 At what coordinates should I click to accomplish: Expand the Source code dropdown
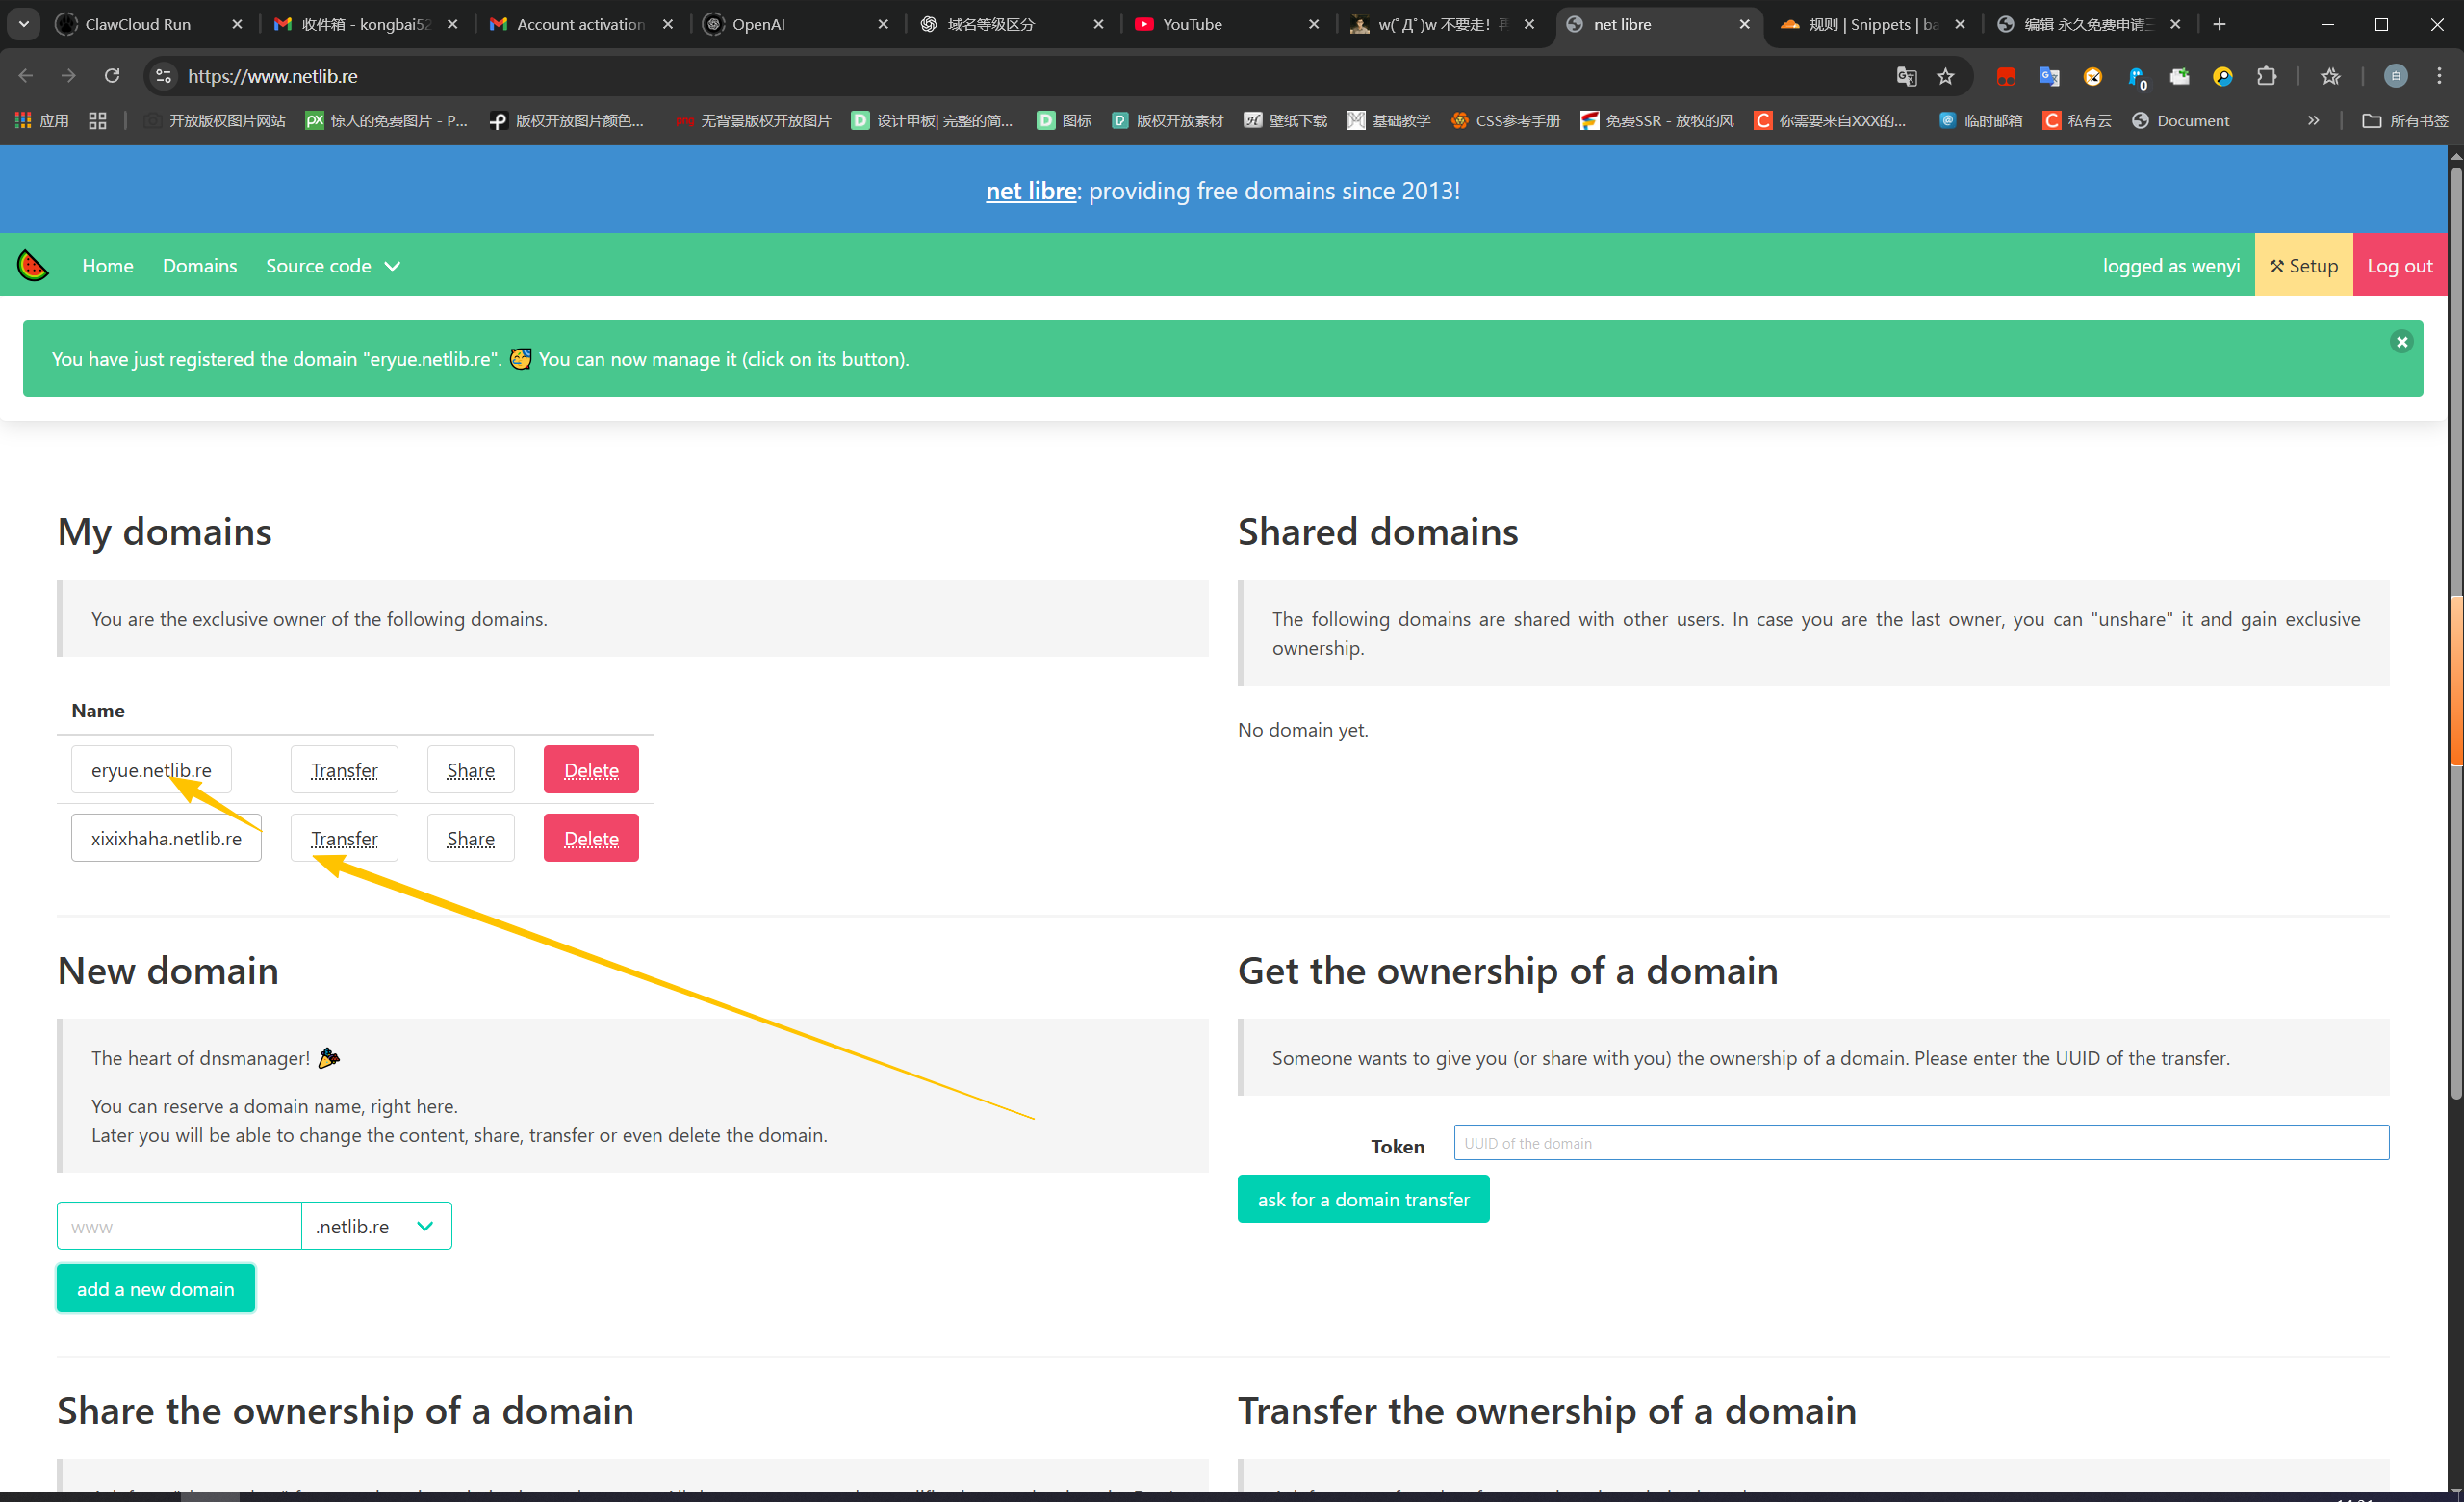(332, 266)
